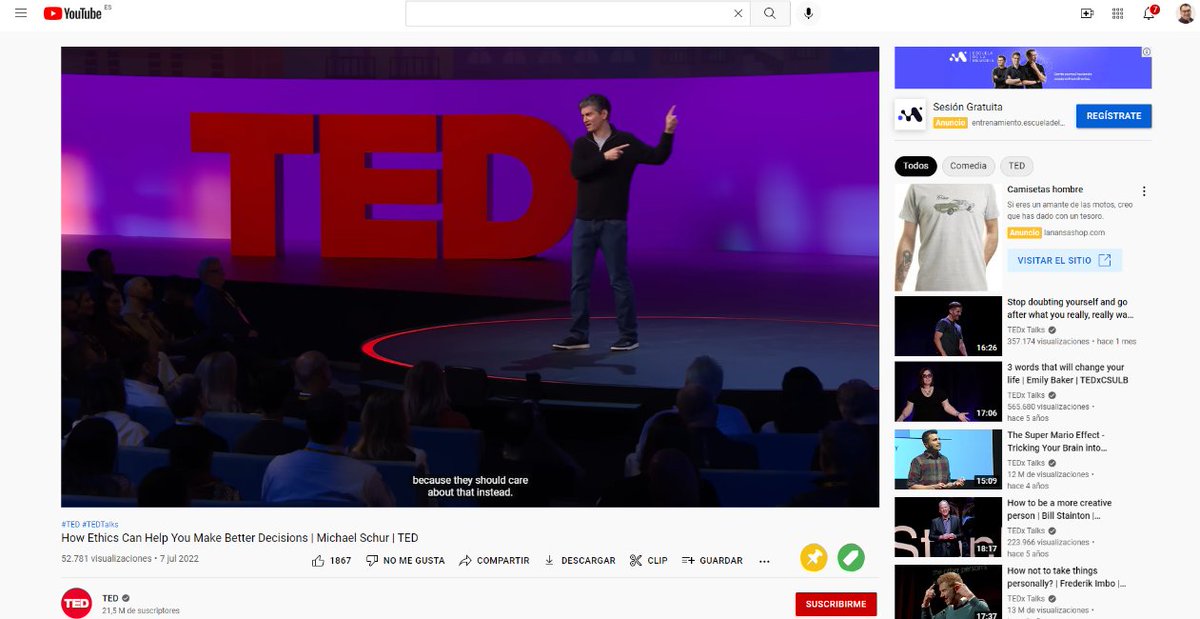Select the Comedia filter chip
1200x619 pixels.
pyautogui.click(x=968, y=166)
